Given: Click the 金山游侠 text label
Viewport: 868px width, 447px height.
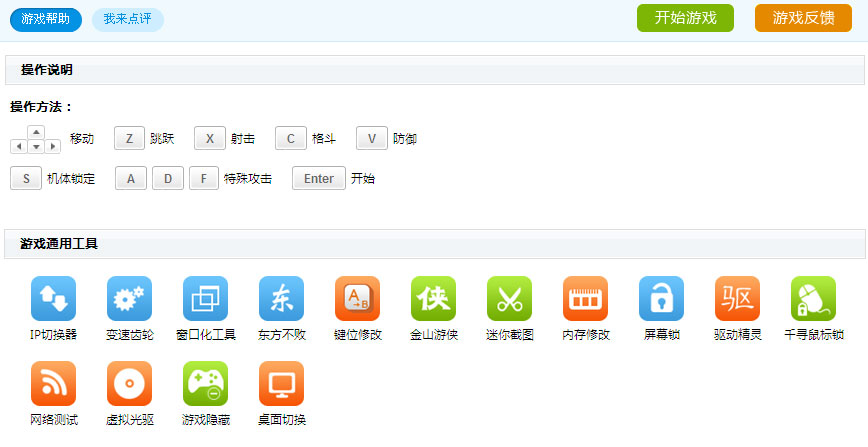Looking at the screenshot, I should pos(433,335).
